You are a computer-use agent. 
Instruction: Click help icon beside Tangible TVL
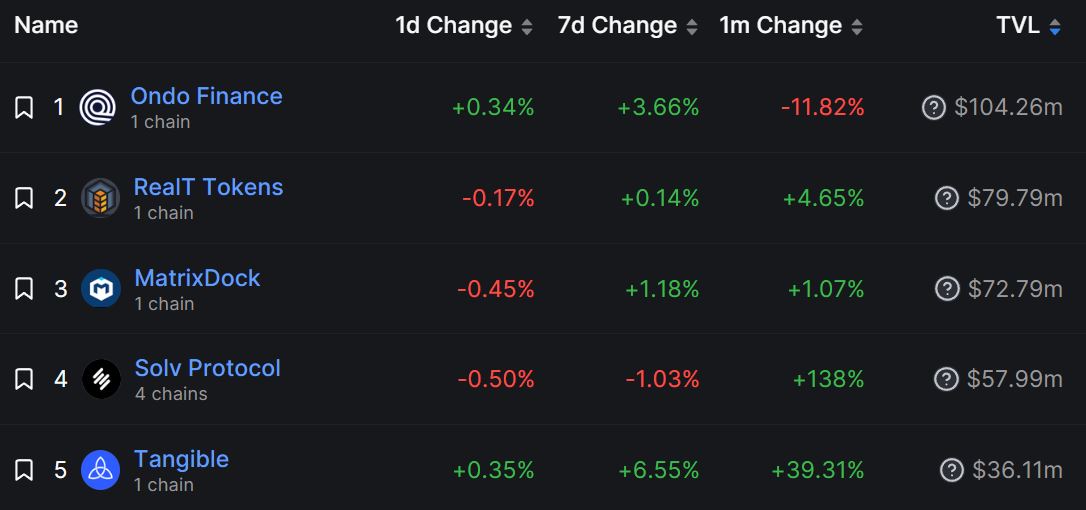pyautogui.click(x=952, y=470)
